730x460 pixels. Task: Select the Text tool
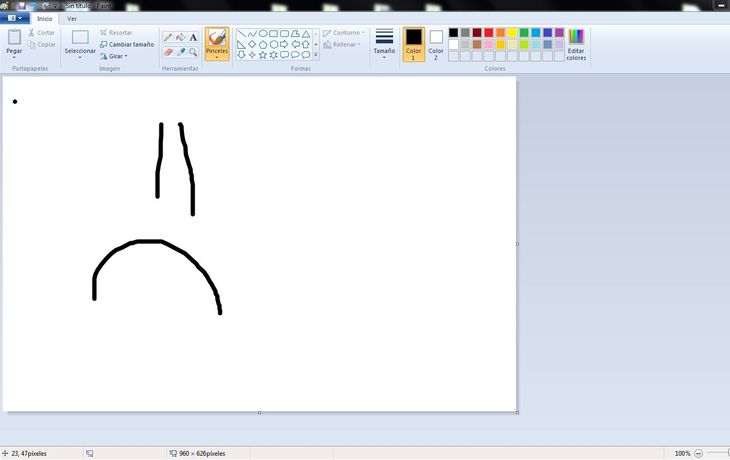[193, 37]
